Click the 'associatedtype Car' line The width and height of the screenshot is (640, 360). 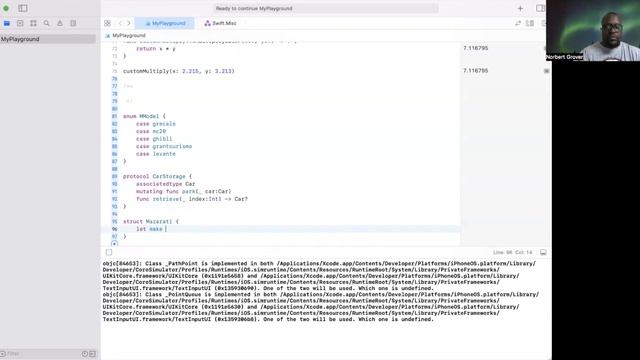click(x=166, y=184)
